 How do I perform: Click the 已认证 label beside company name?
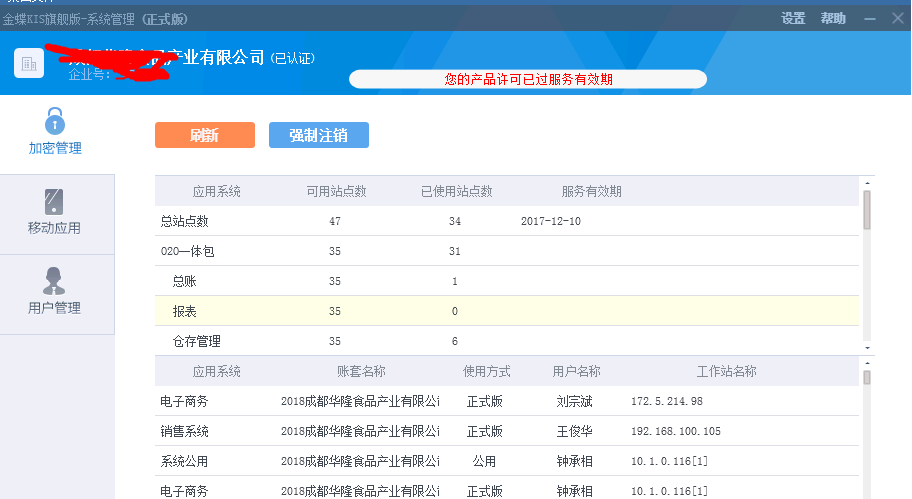pos(293,58)
